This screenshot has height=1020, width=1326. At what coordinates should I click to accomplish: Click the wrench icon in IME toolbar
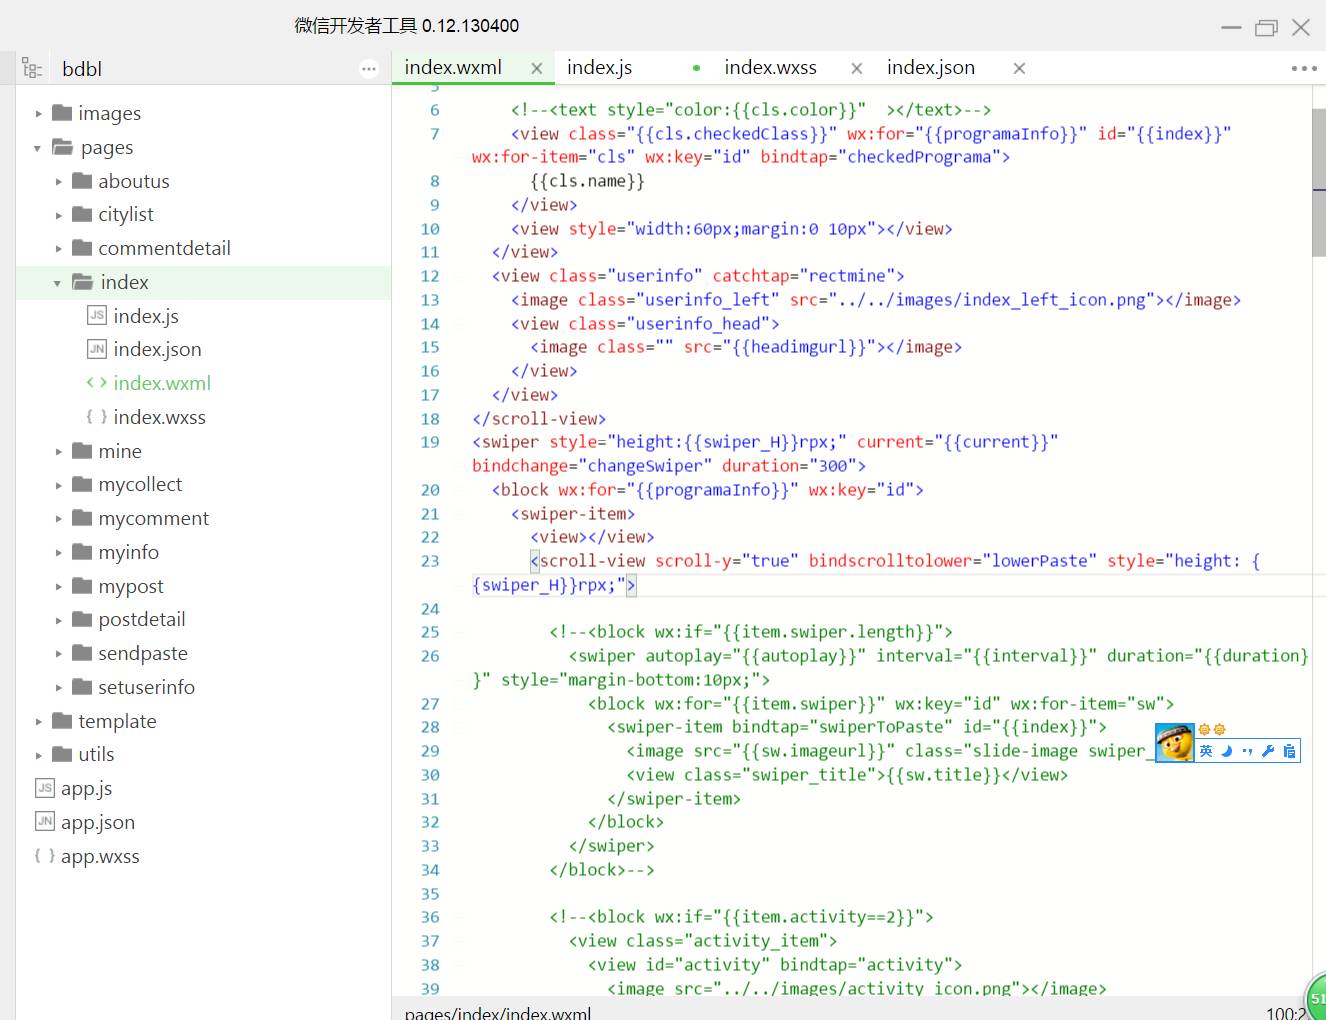pos(1268,751)
